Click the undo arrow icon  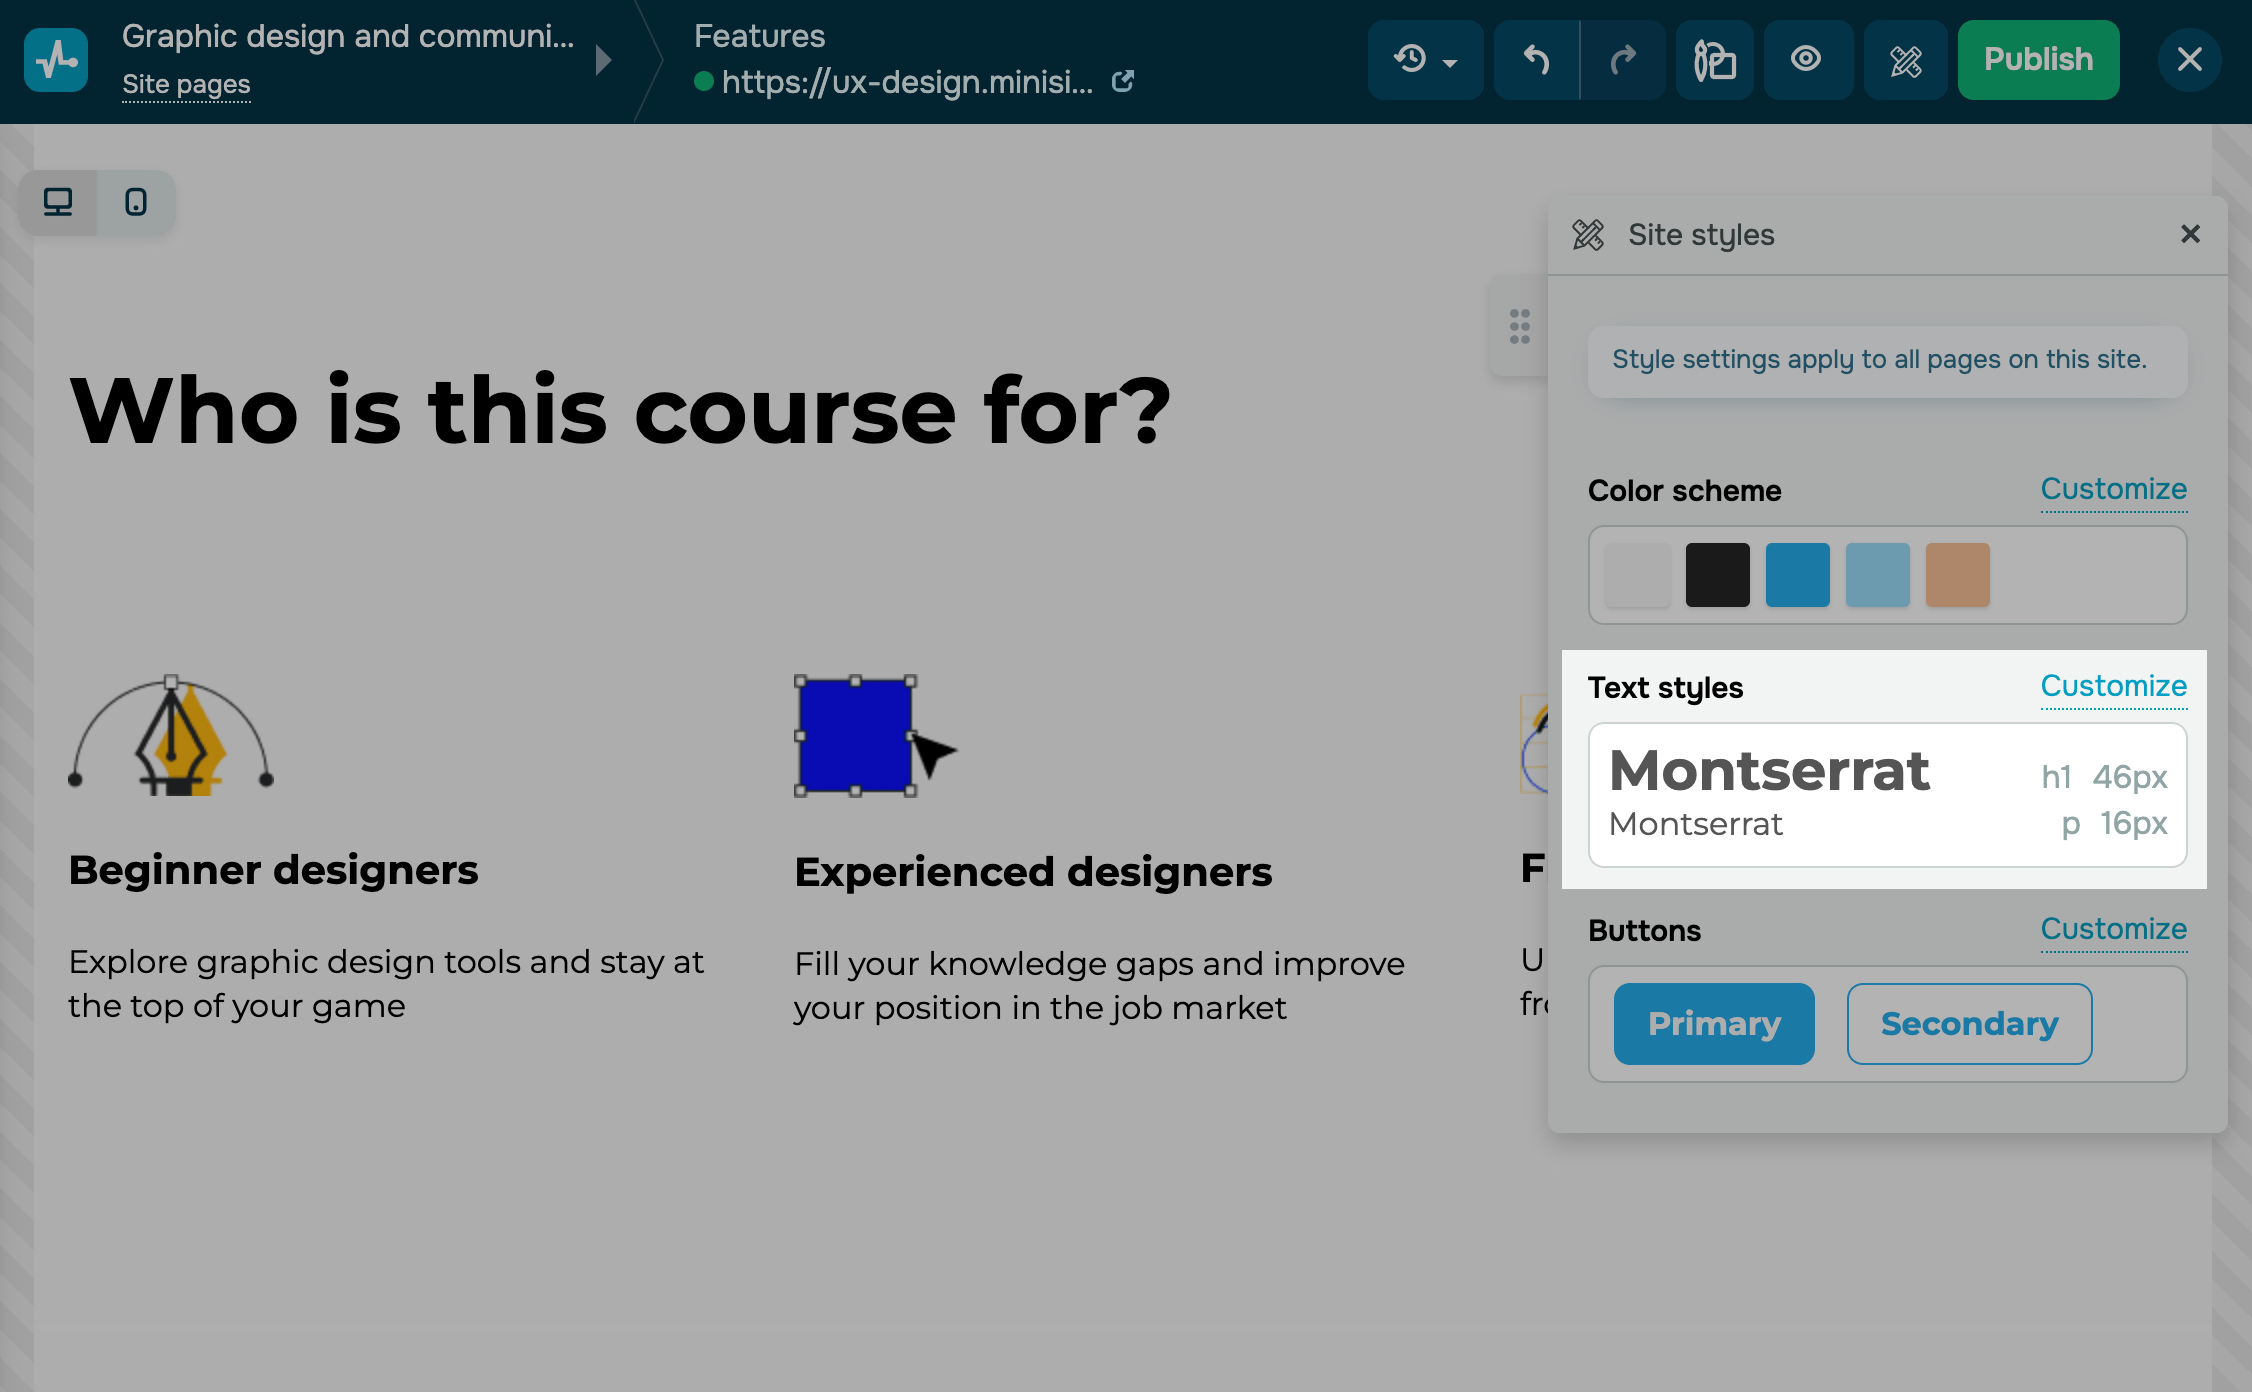tap(1536, 60)
